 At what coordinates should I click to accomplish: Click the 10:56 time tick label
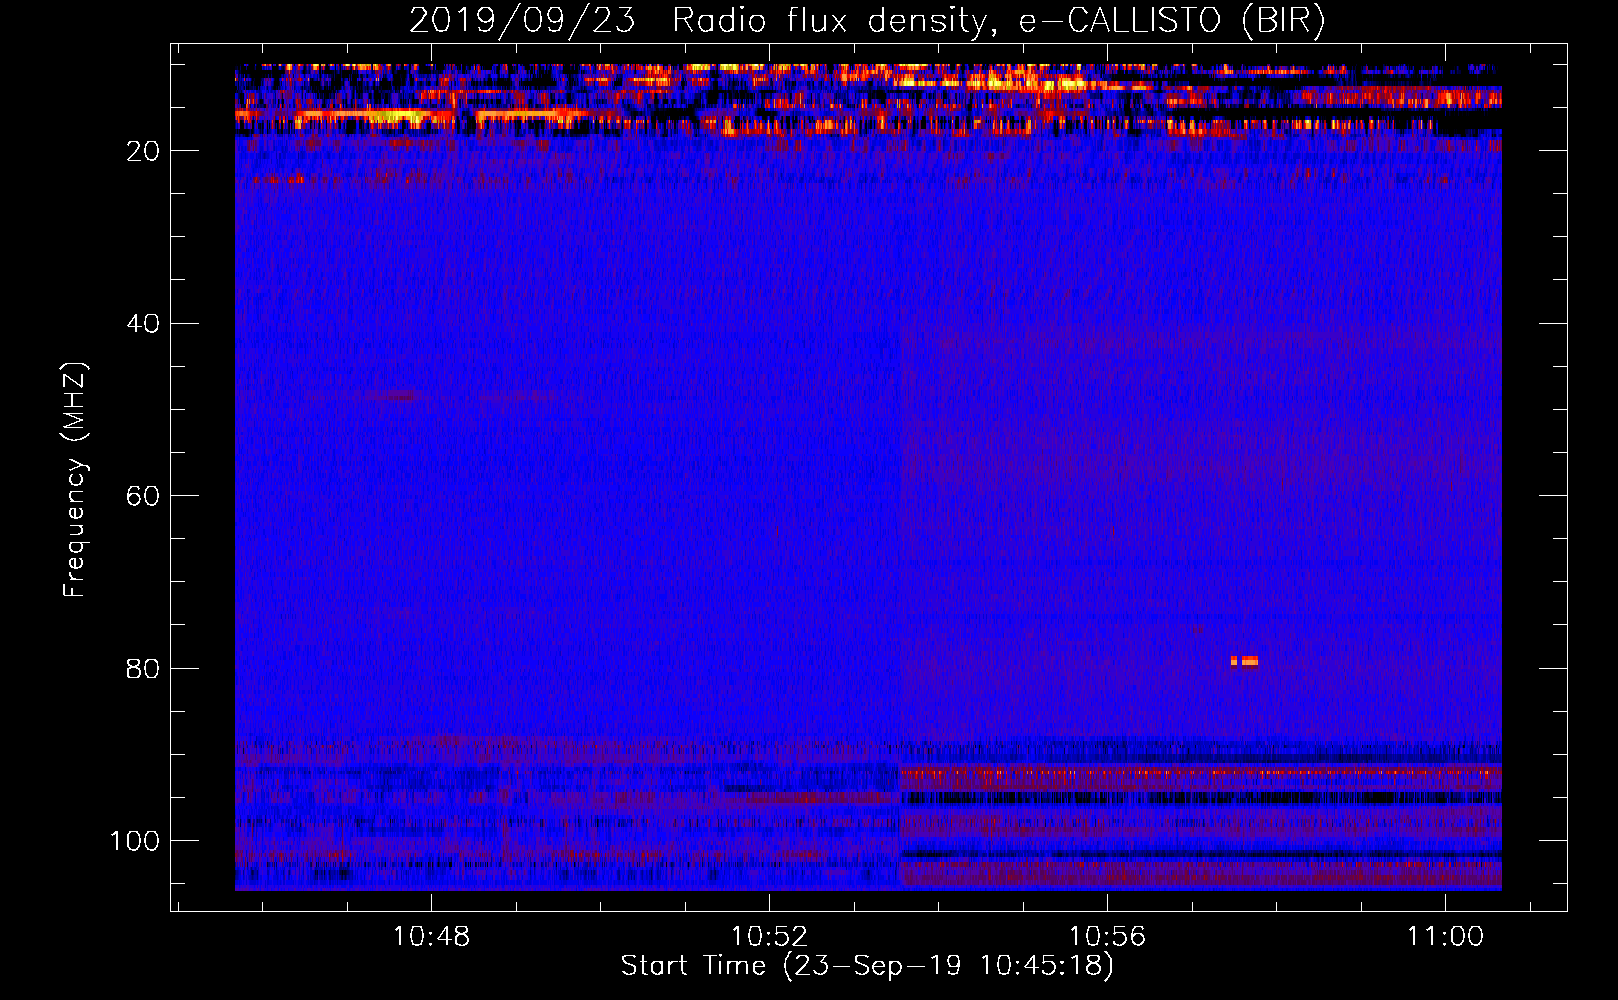click(x=1107, y=937)
